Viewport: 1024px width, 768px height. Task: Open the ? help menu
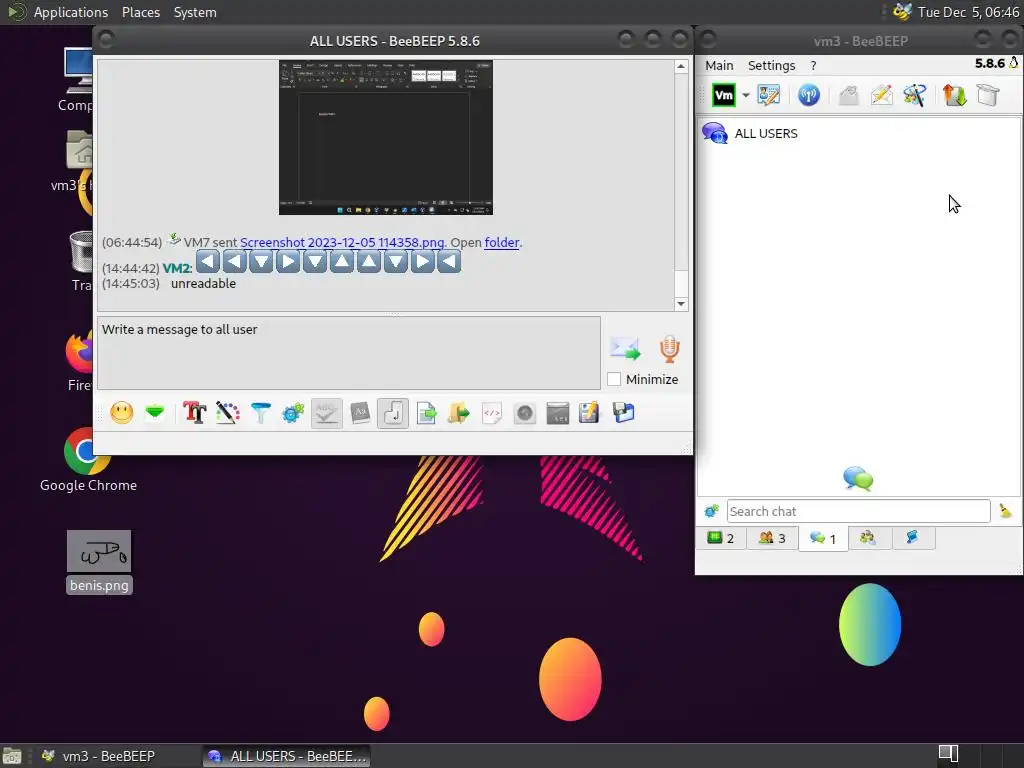pyautogui.click(x=813, y=65)
